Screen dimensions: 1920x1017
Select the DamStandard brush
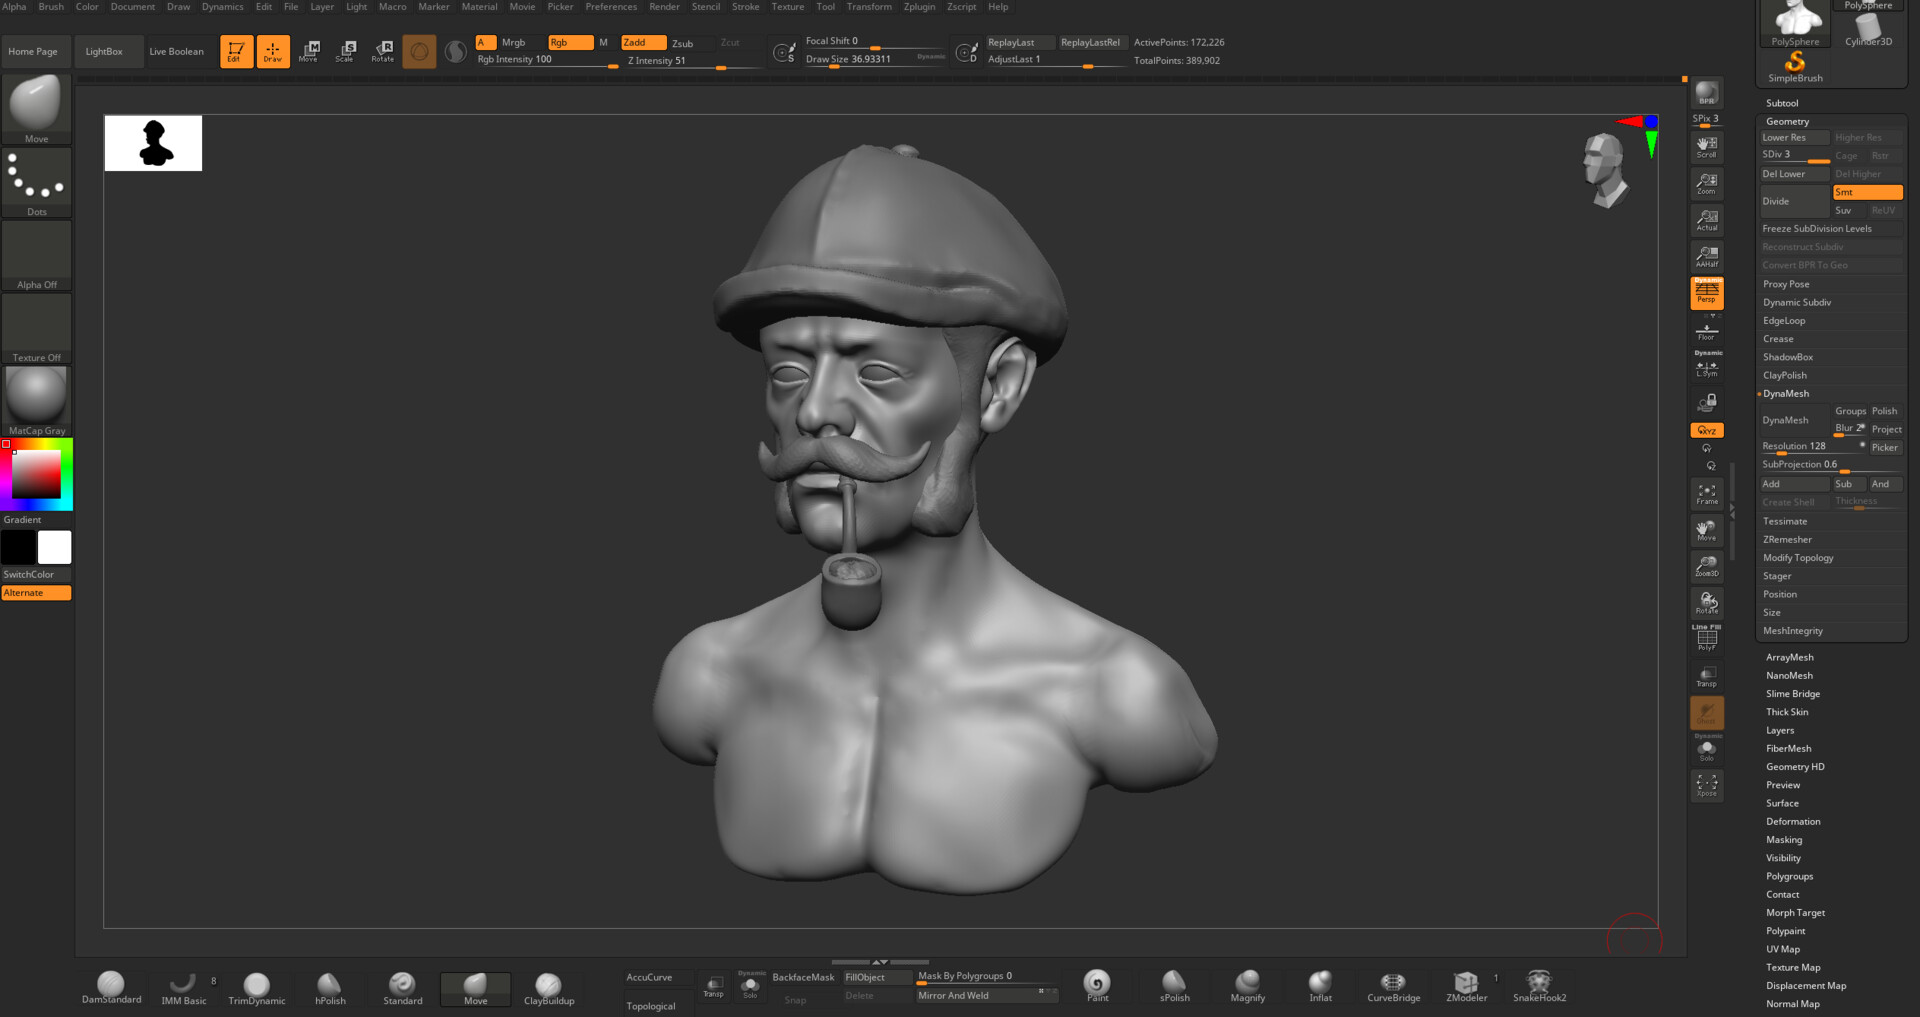(x=110, y=985)
